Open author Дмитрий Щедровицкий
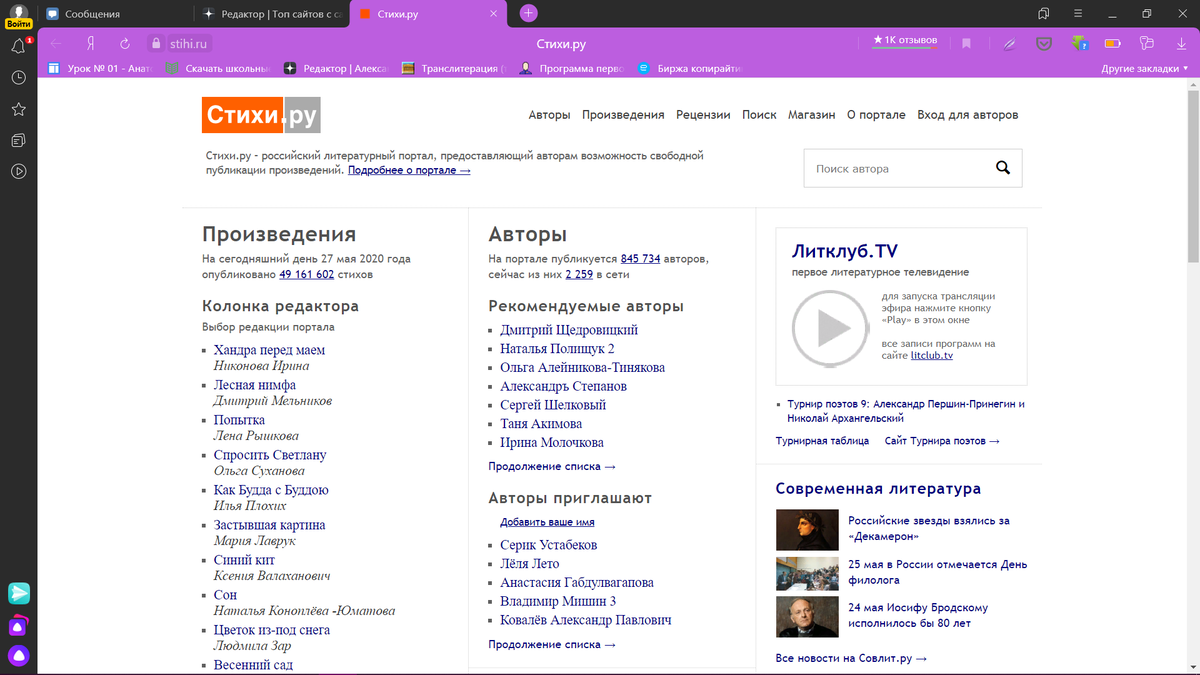 [569, 330]
